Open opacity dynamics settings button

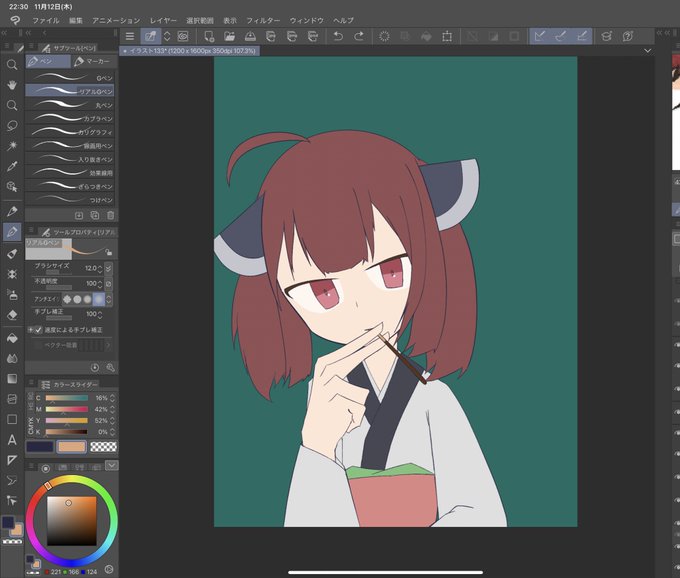[x=108, y=284]
